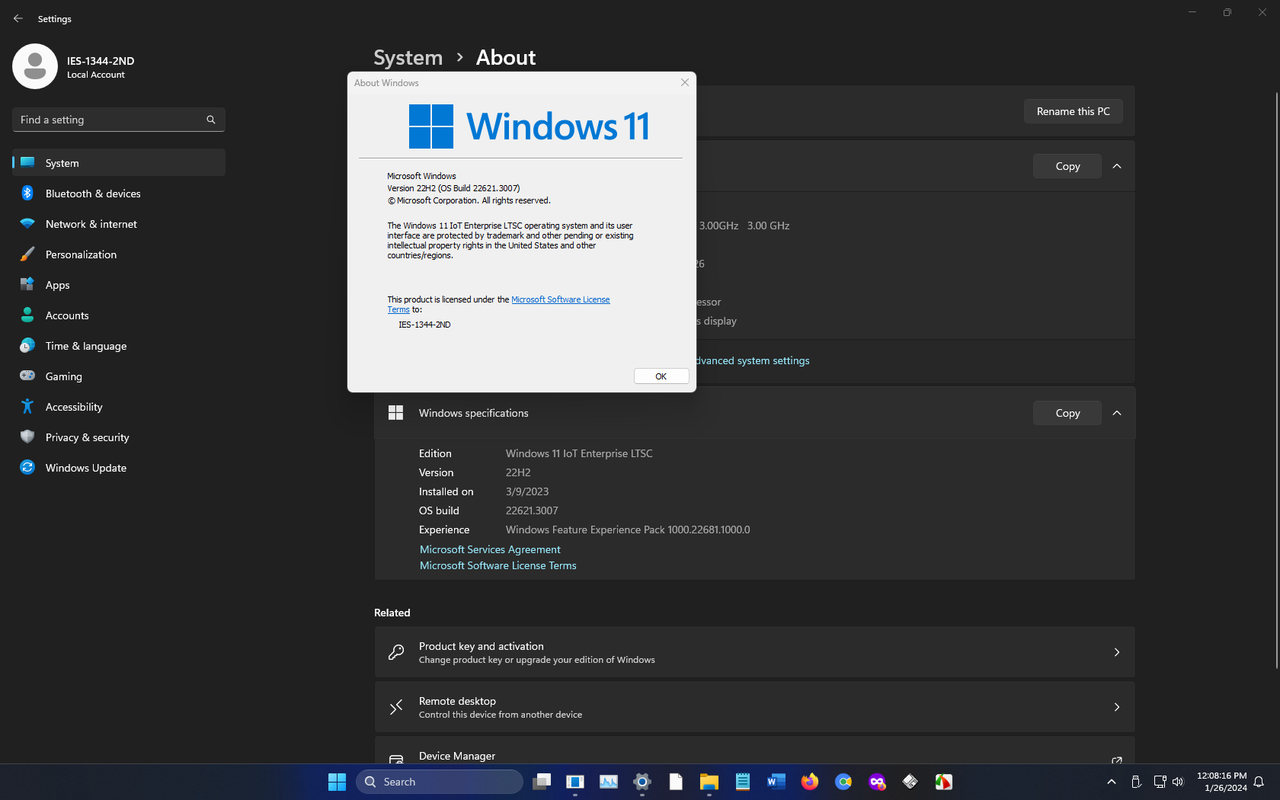1280x800 pixels.
Task: Open the Chrome taskbar icon
Action: click(x=844, y=782)
